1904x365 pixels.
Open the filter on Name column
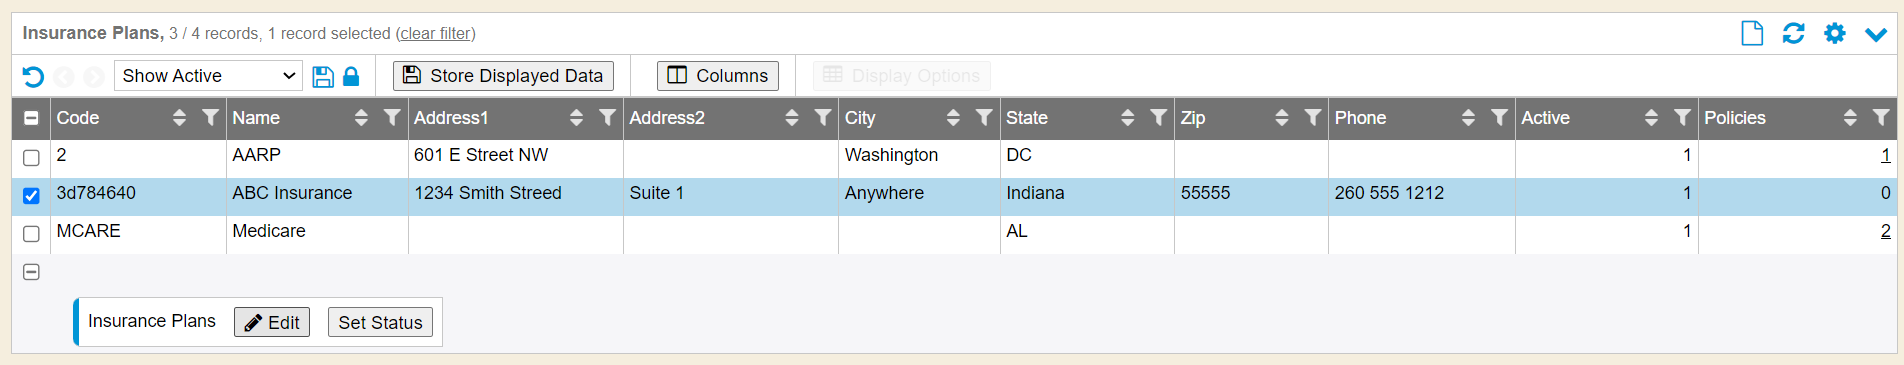pos(392,118)
